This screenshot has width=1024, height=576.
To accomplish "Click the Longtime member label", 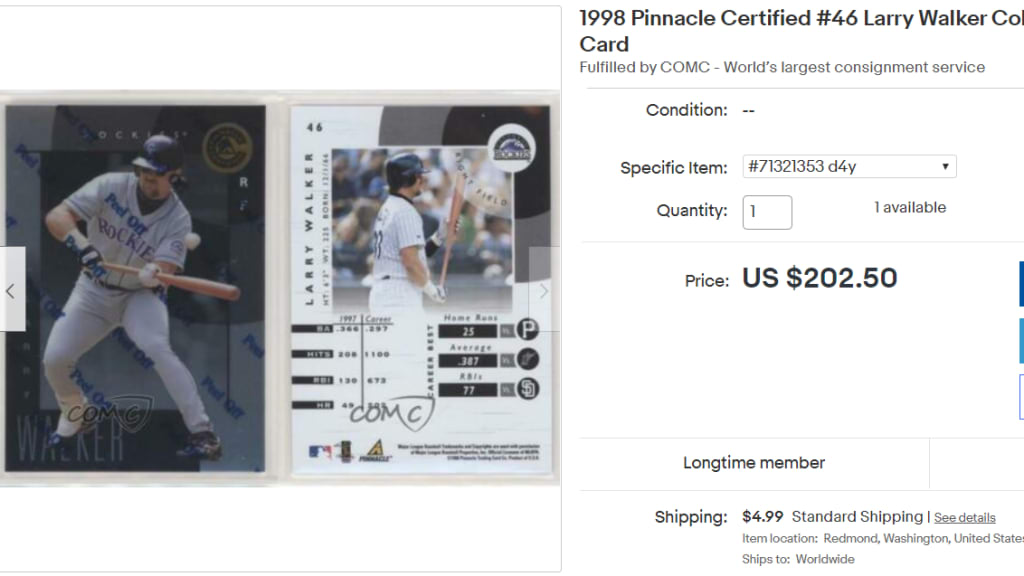I will point(754,463).
